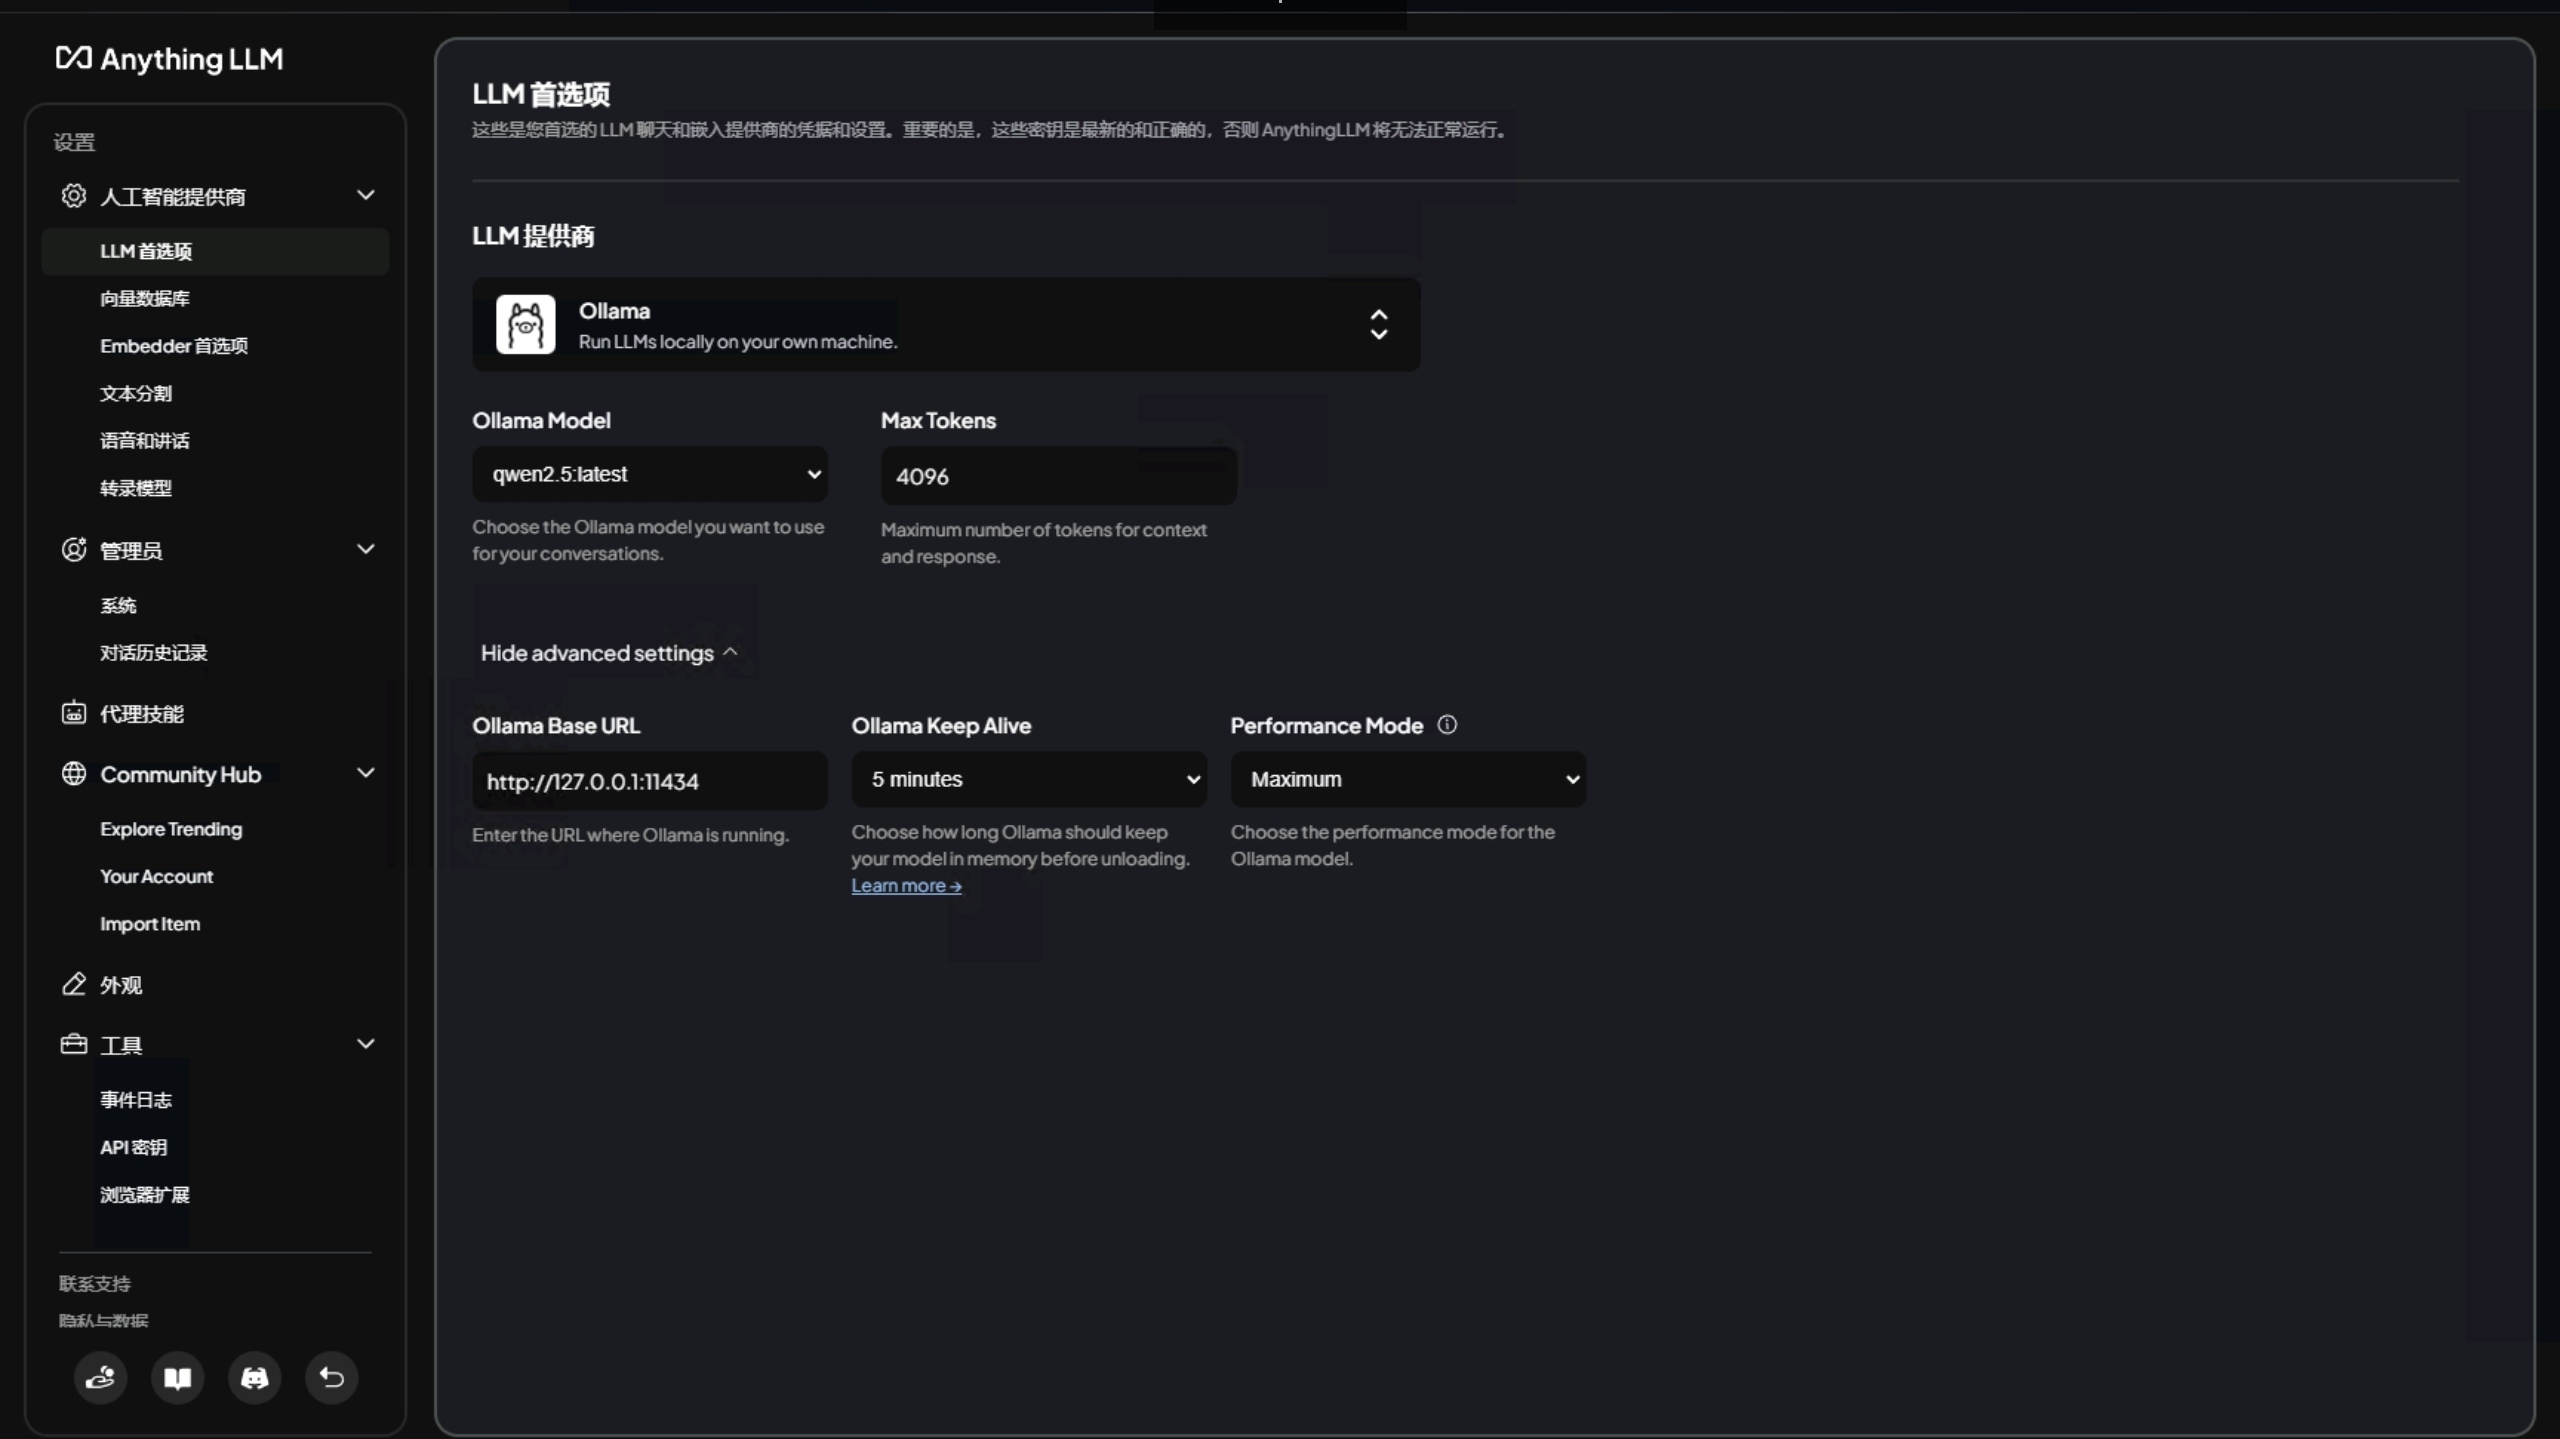Open 转录模型 settings
2560x1439 pixels.
136,488
